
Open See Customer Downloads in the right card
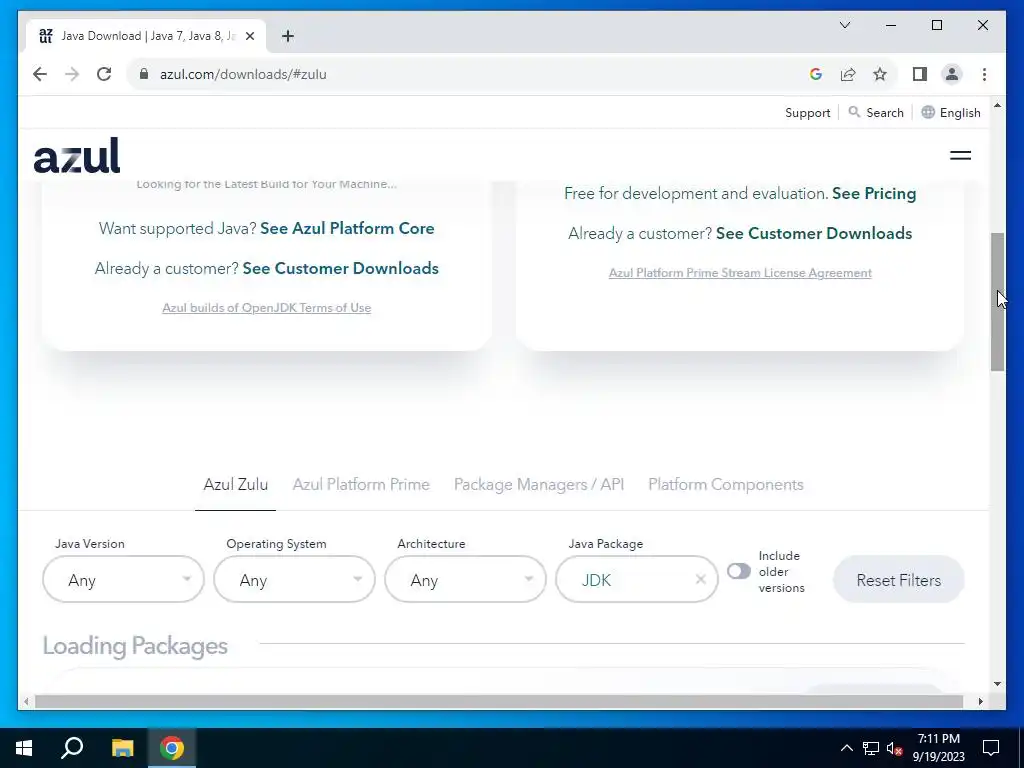814,234
